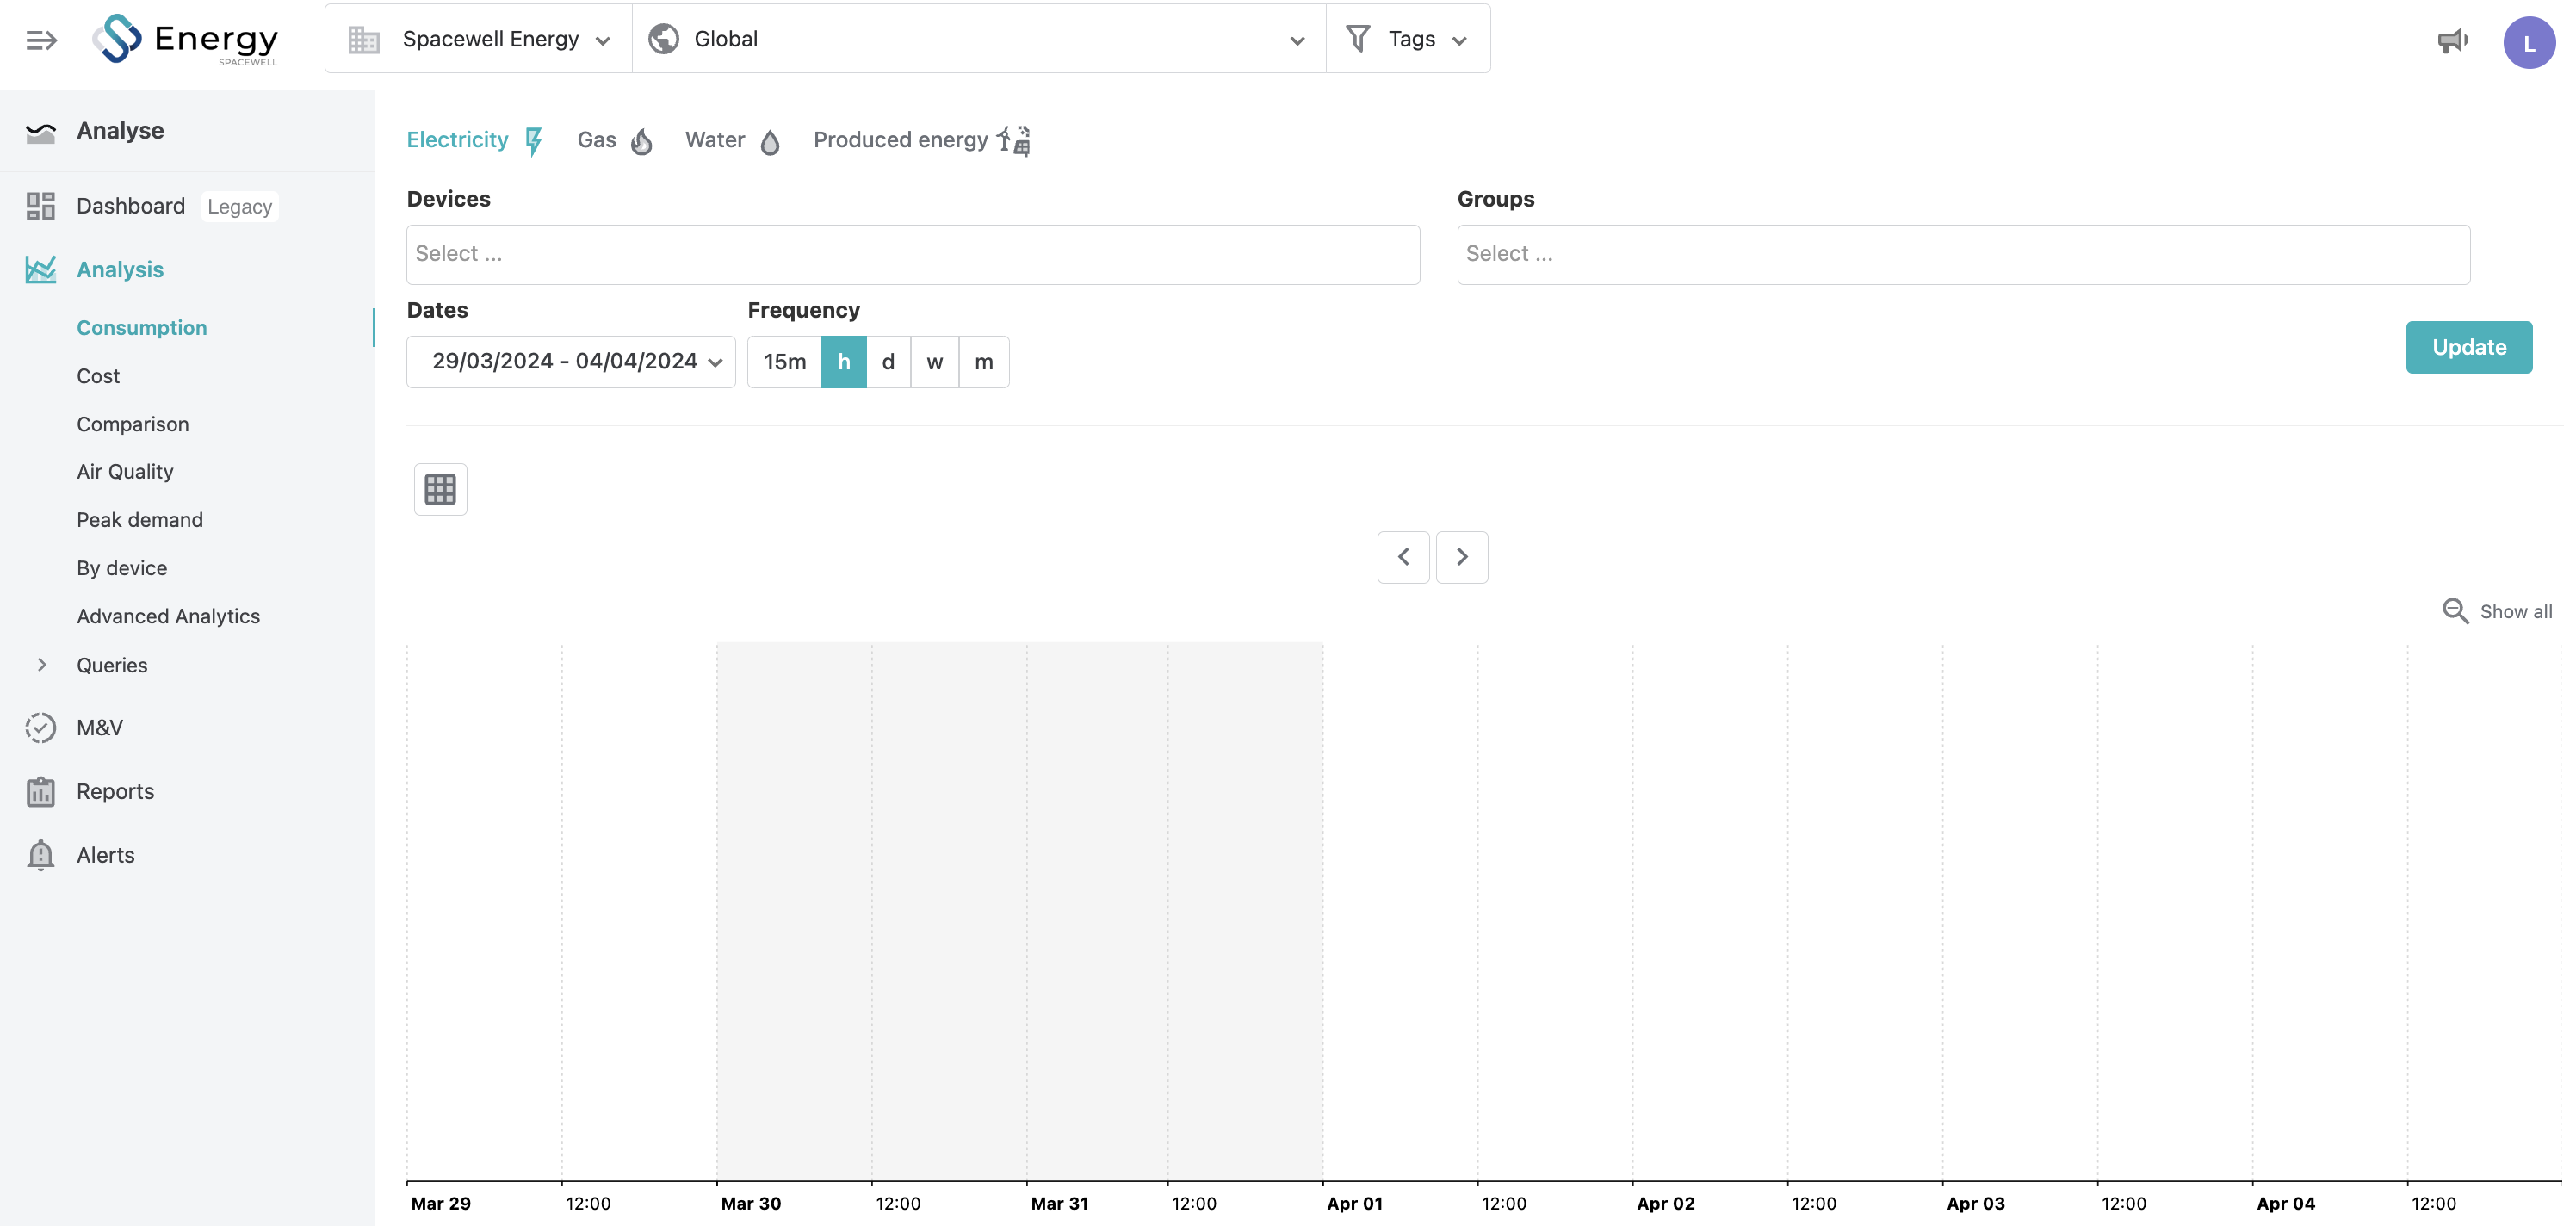The height and width of the screenshot is (1226, 2576).
Task: Open announcements megaphone icon
Action: coord(2452,41)
